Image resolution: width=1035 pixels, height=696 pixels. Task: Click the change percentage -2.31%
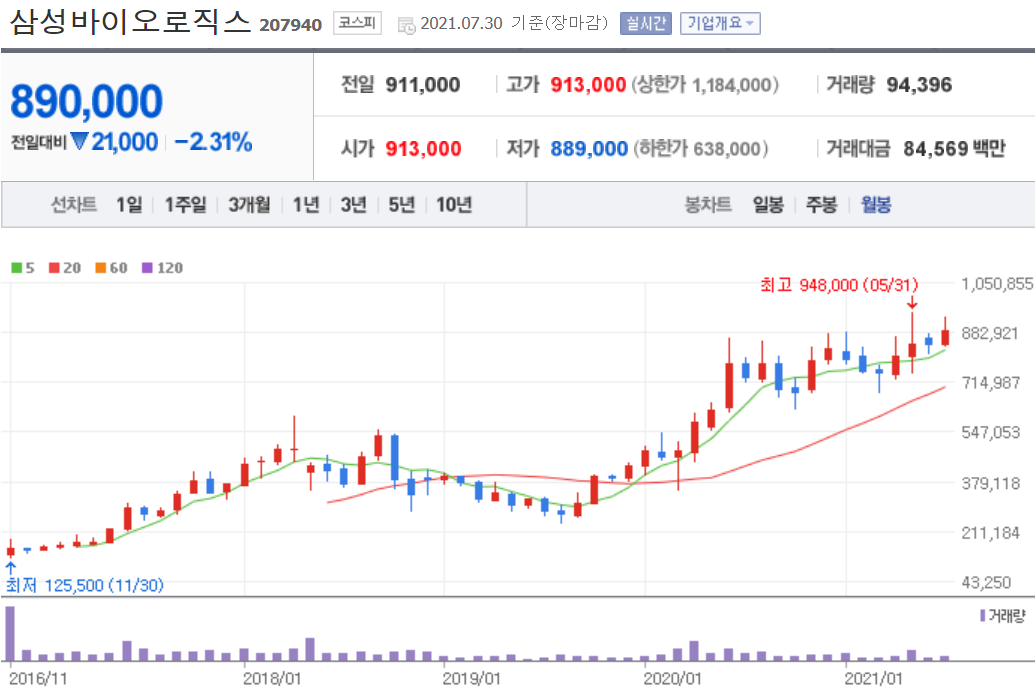(x=213, y=142)
